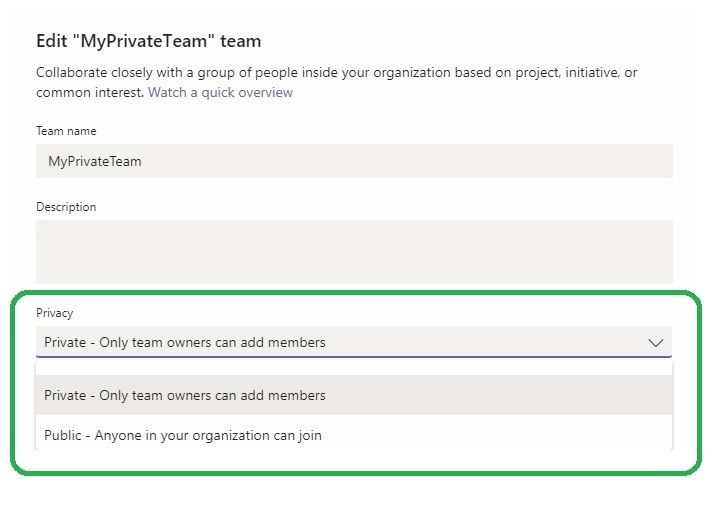Click the MyPrivateTeam text in name field
717x509 pixels.
click(x=95, y=161)
